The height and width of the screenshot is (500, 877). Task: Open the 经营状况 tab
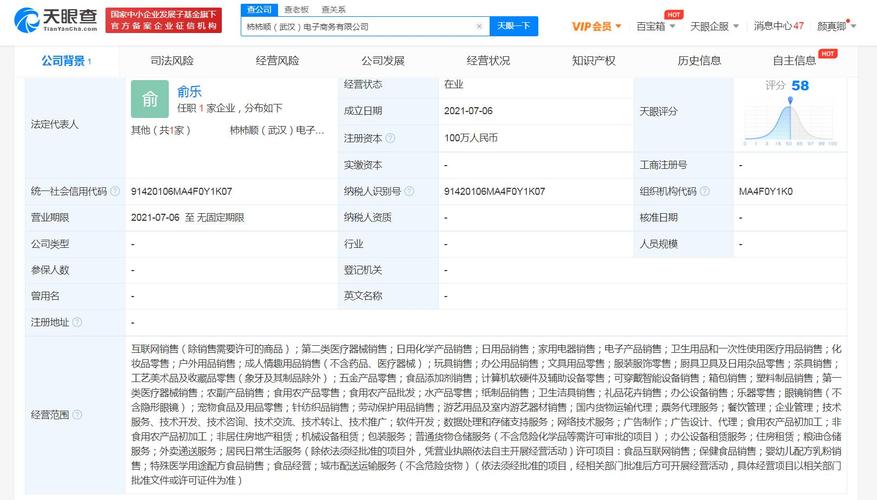click(x=488, y=61)
